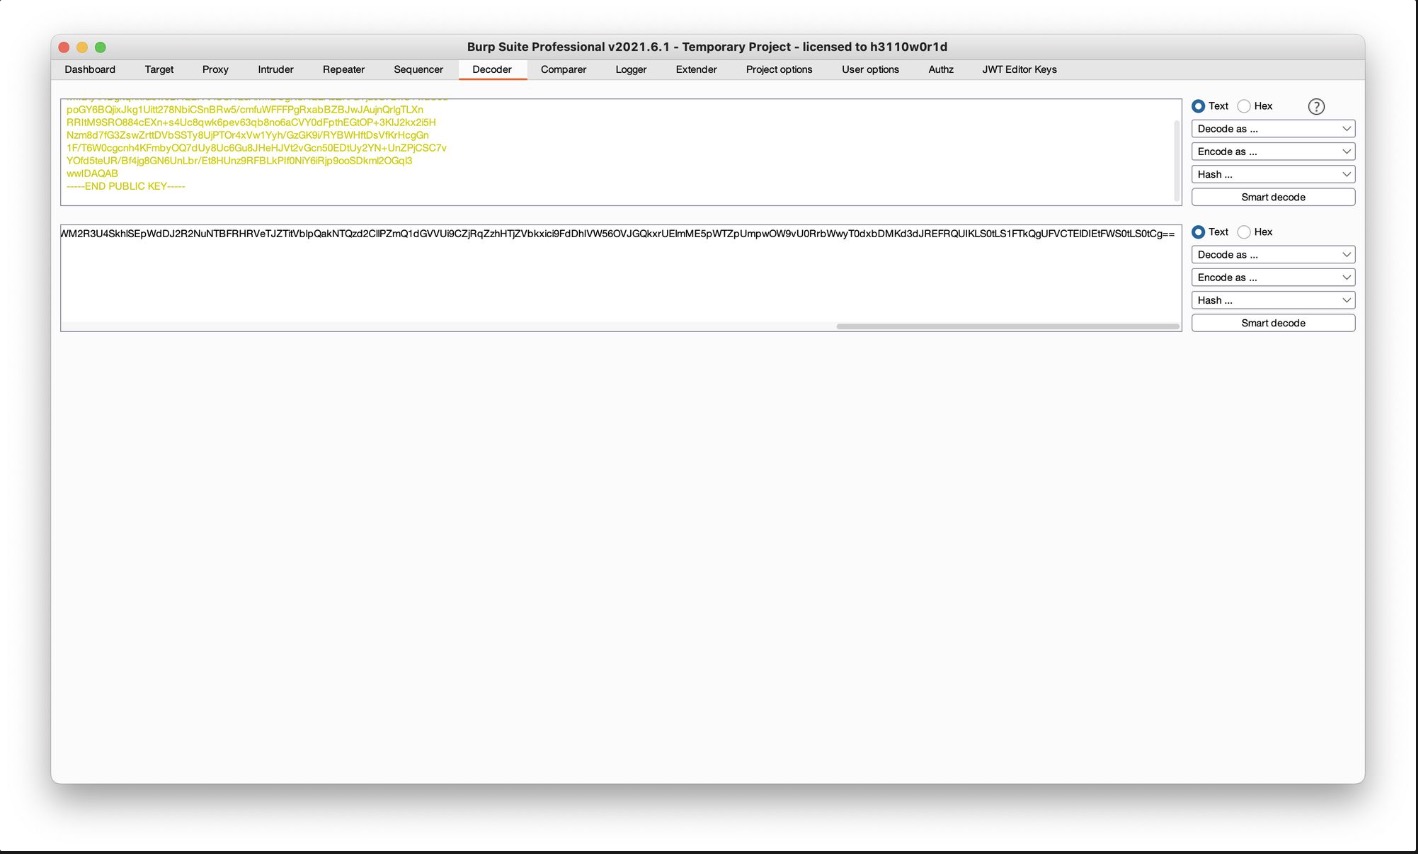The width and height of the screenshot is (1418, 854).
Task: Go to the Logger tab
Action: [x=631, y=70]
